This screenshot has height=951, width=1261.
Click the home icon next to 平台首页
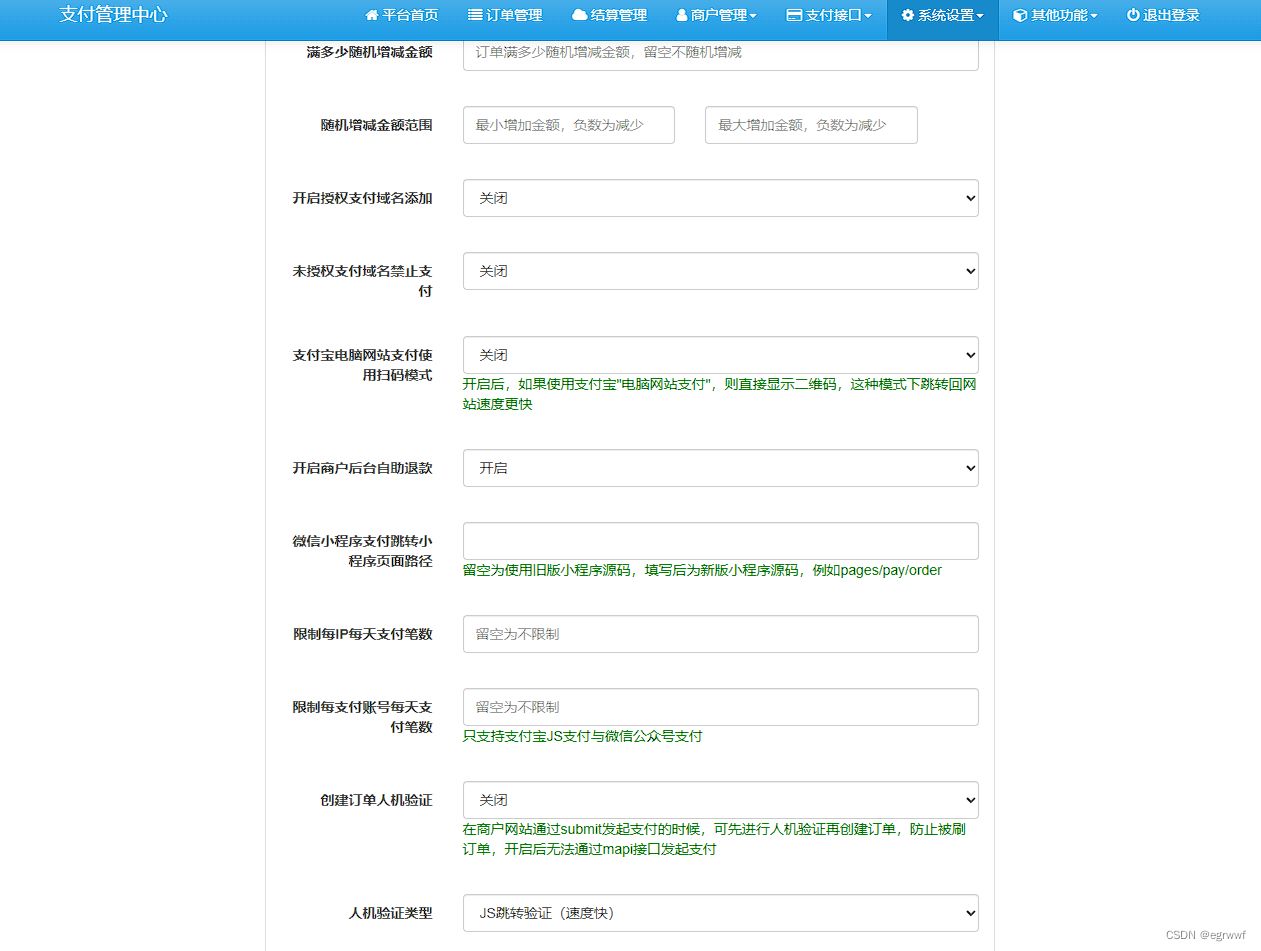372,15
